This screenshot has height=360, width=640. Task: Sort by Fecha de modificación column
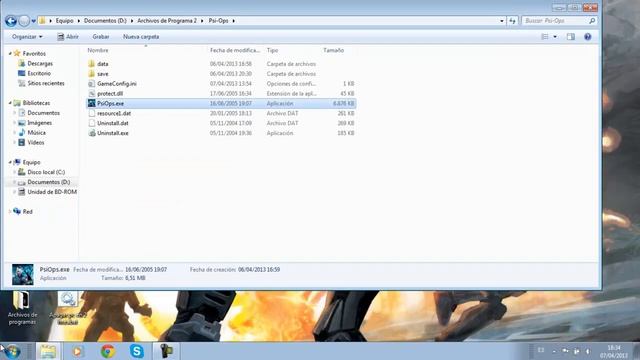coord(235,50)
